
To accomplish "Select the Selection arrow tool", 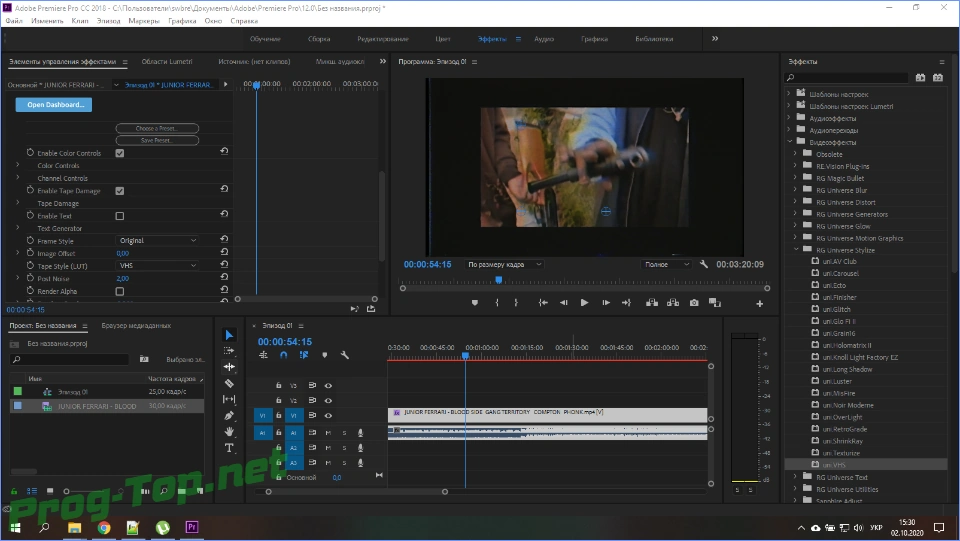I will coord(229,335).
